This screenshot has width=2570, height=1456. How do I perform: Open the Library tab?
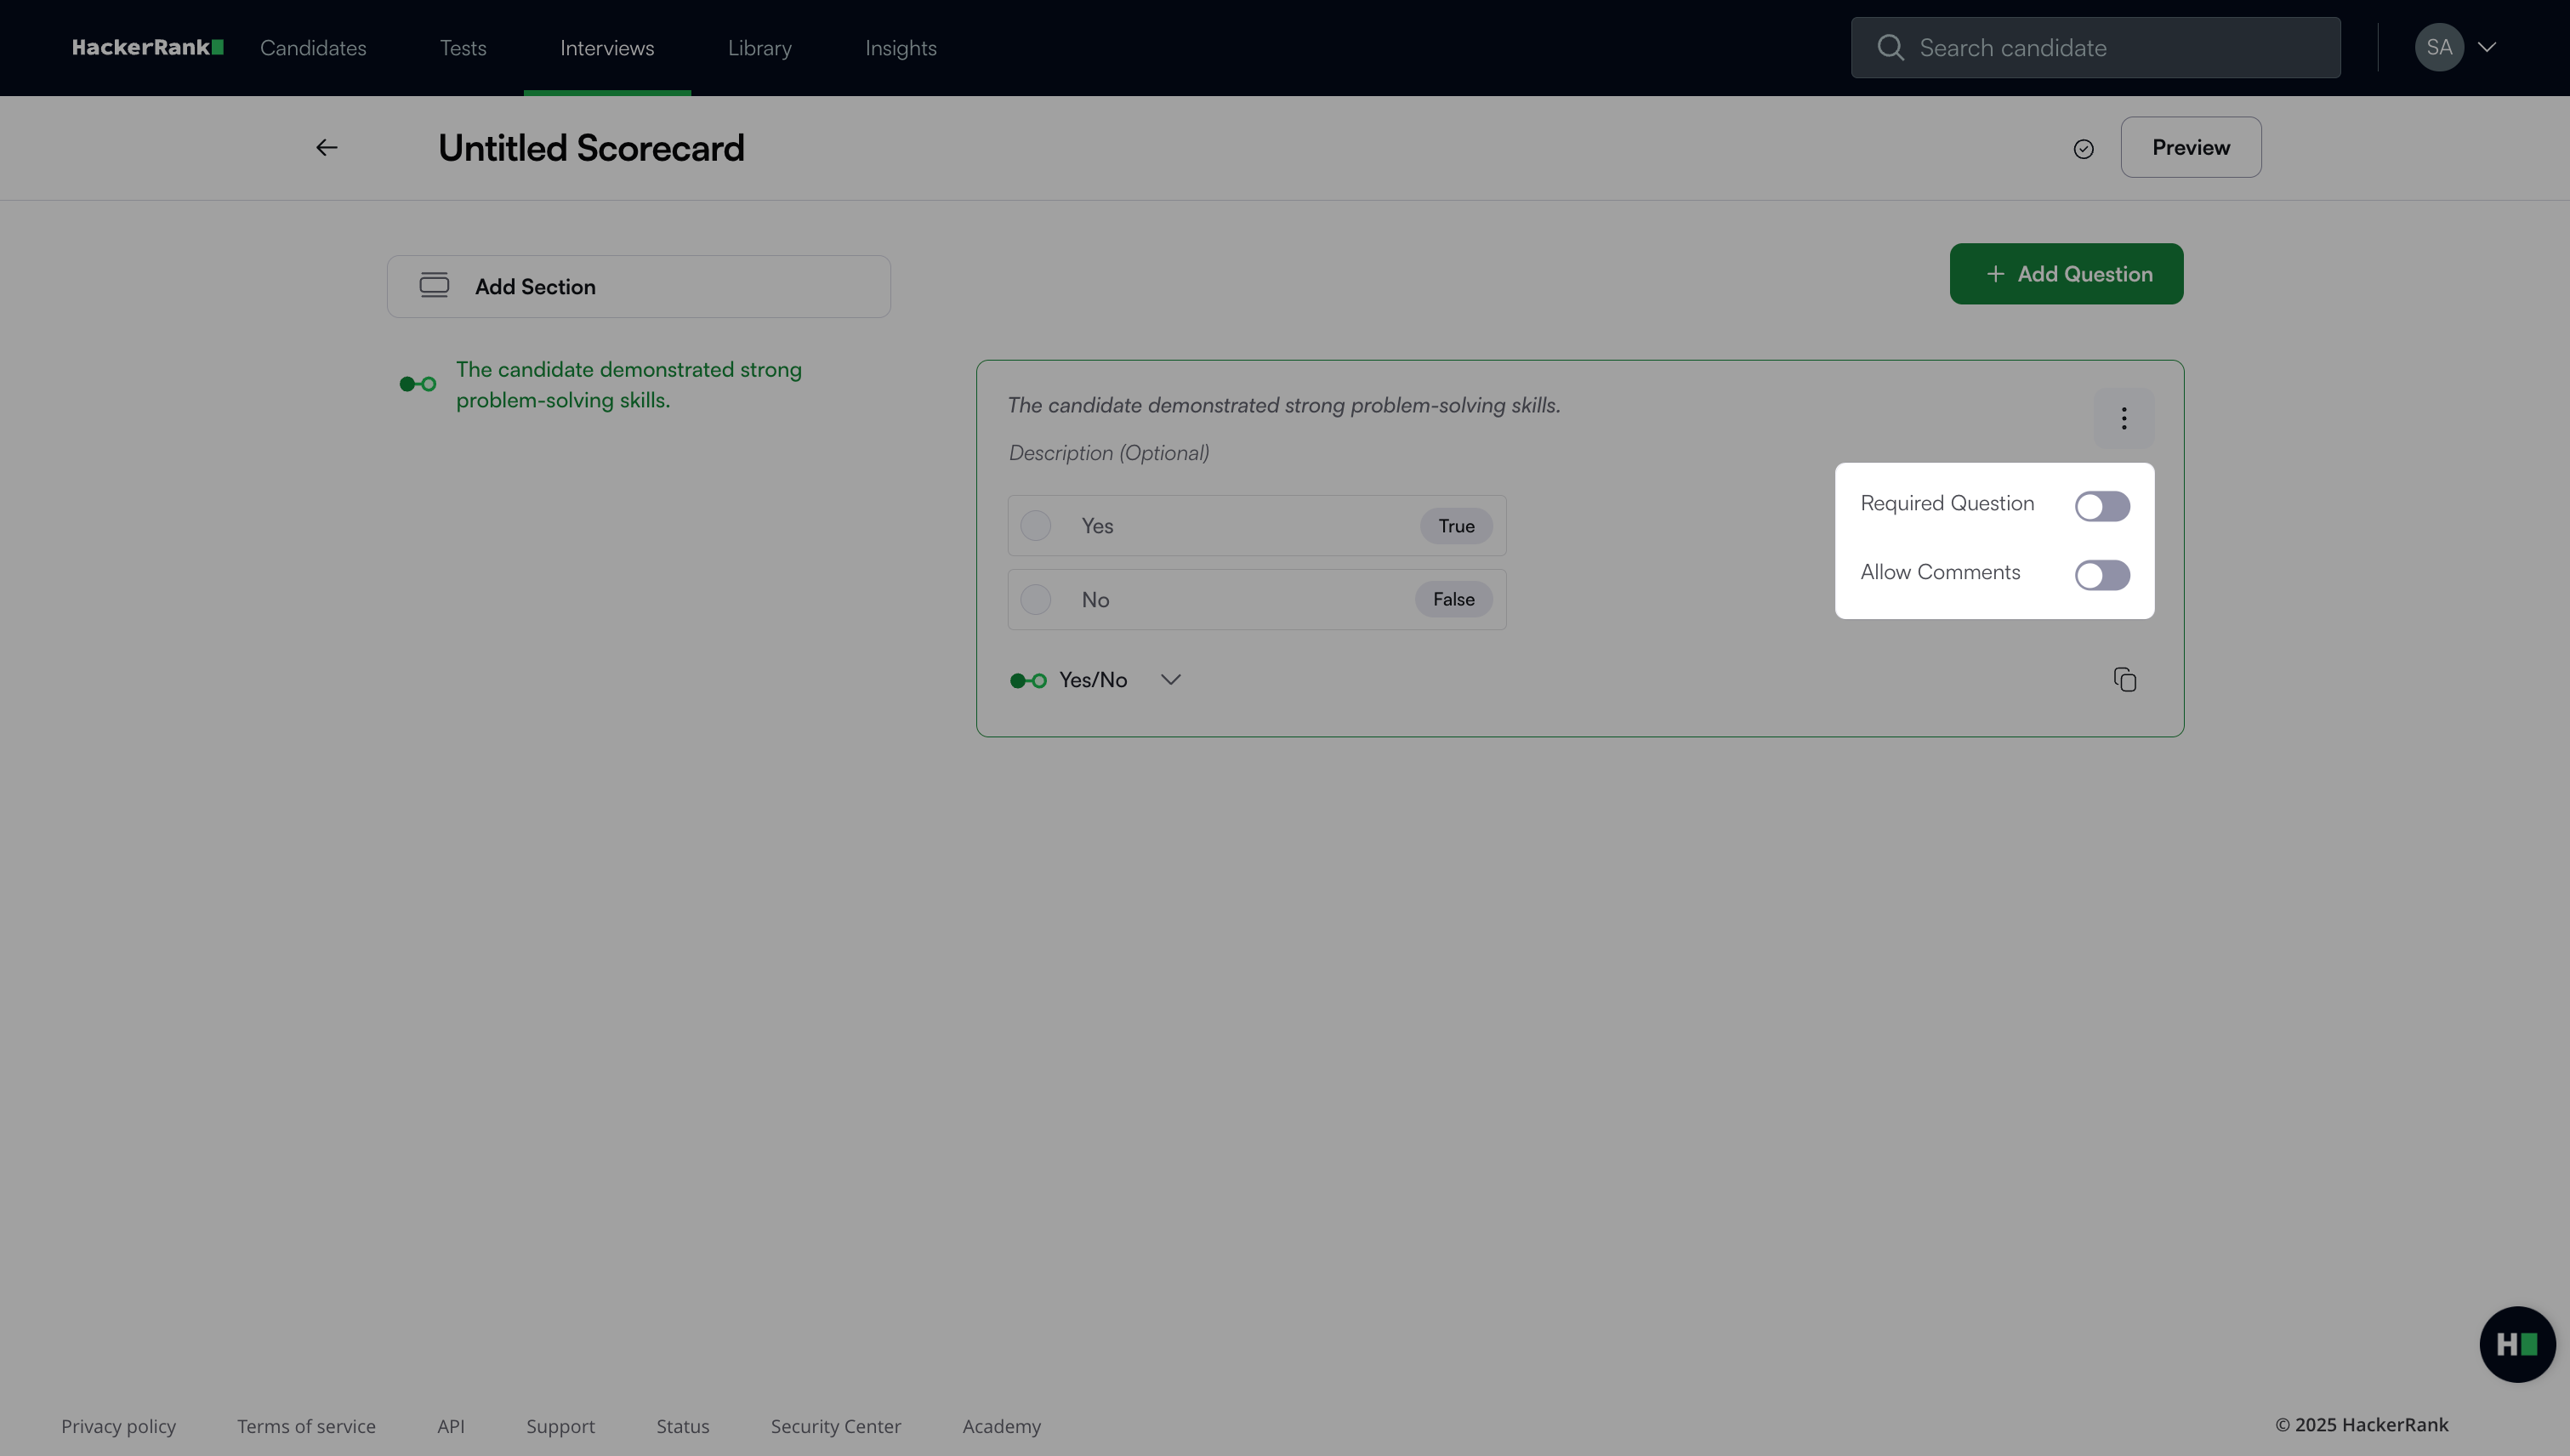coord(759,48)
